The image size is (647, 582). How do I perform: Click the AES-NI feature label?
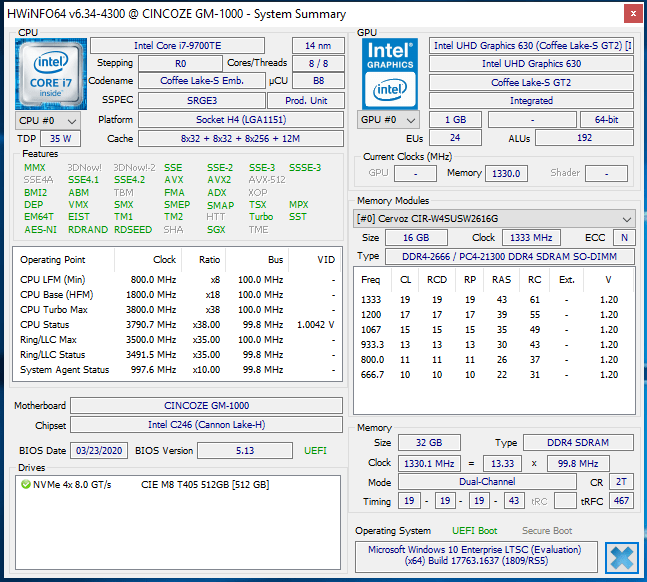[x=40, y=229]
